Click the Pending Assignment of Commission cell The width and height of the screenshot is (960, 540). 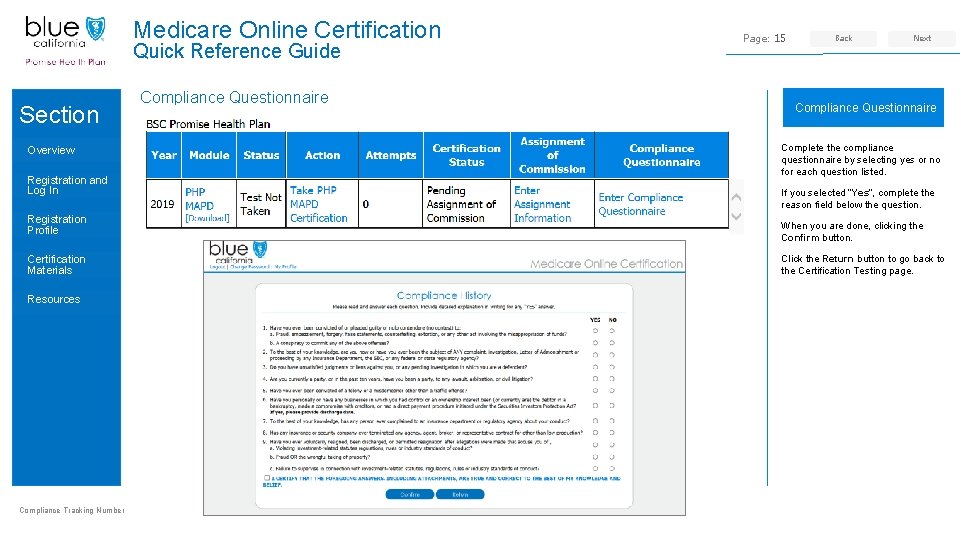tap(467, 204)
